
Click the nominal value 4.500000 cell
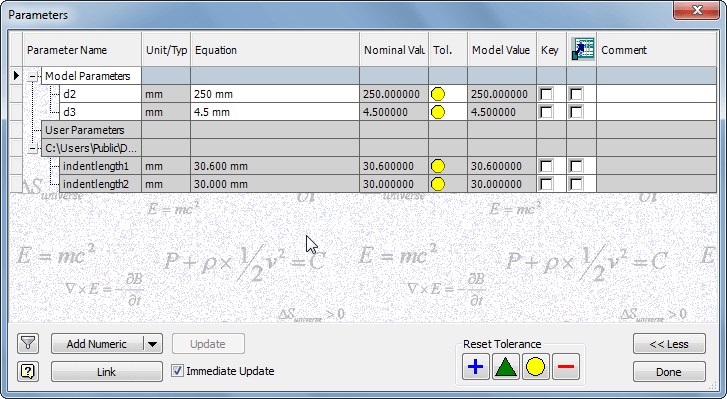tap(394, 112)
